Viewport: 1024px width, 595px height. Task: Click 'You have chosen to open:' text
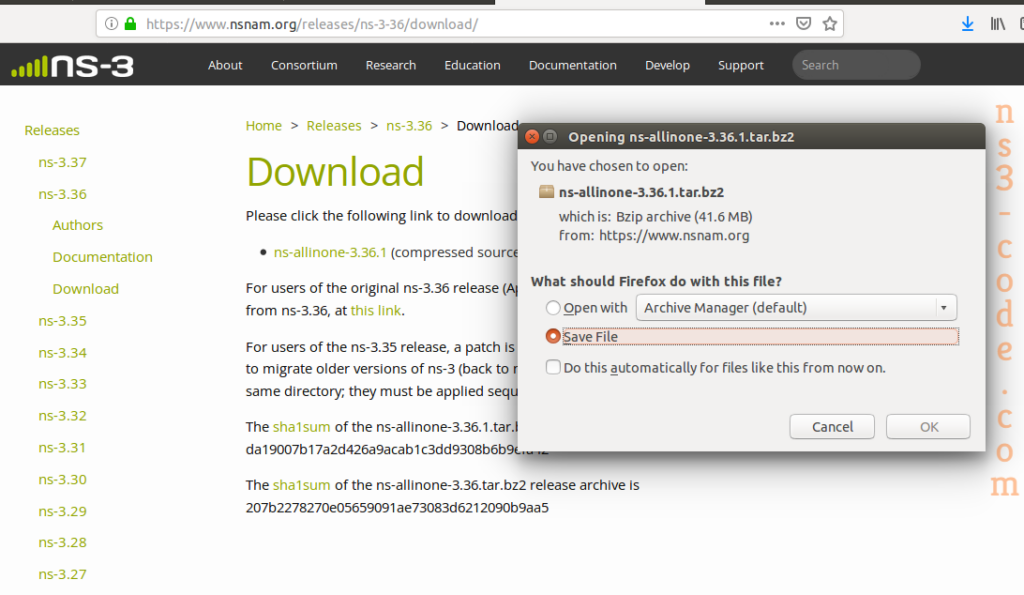pyautogui.click(x=609, y=166)
